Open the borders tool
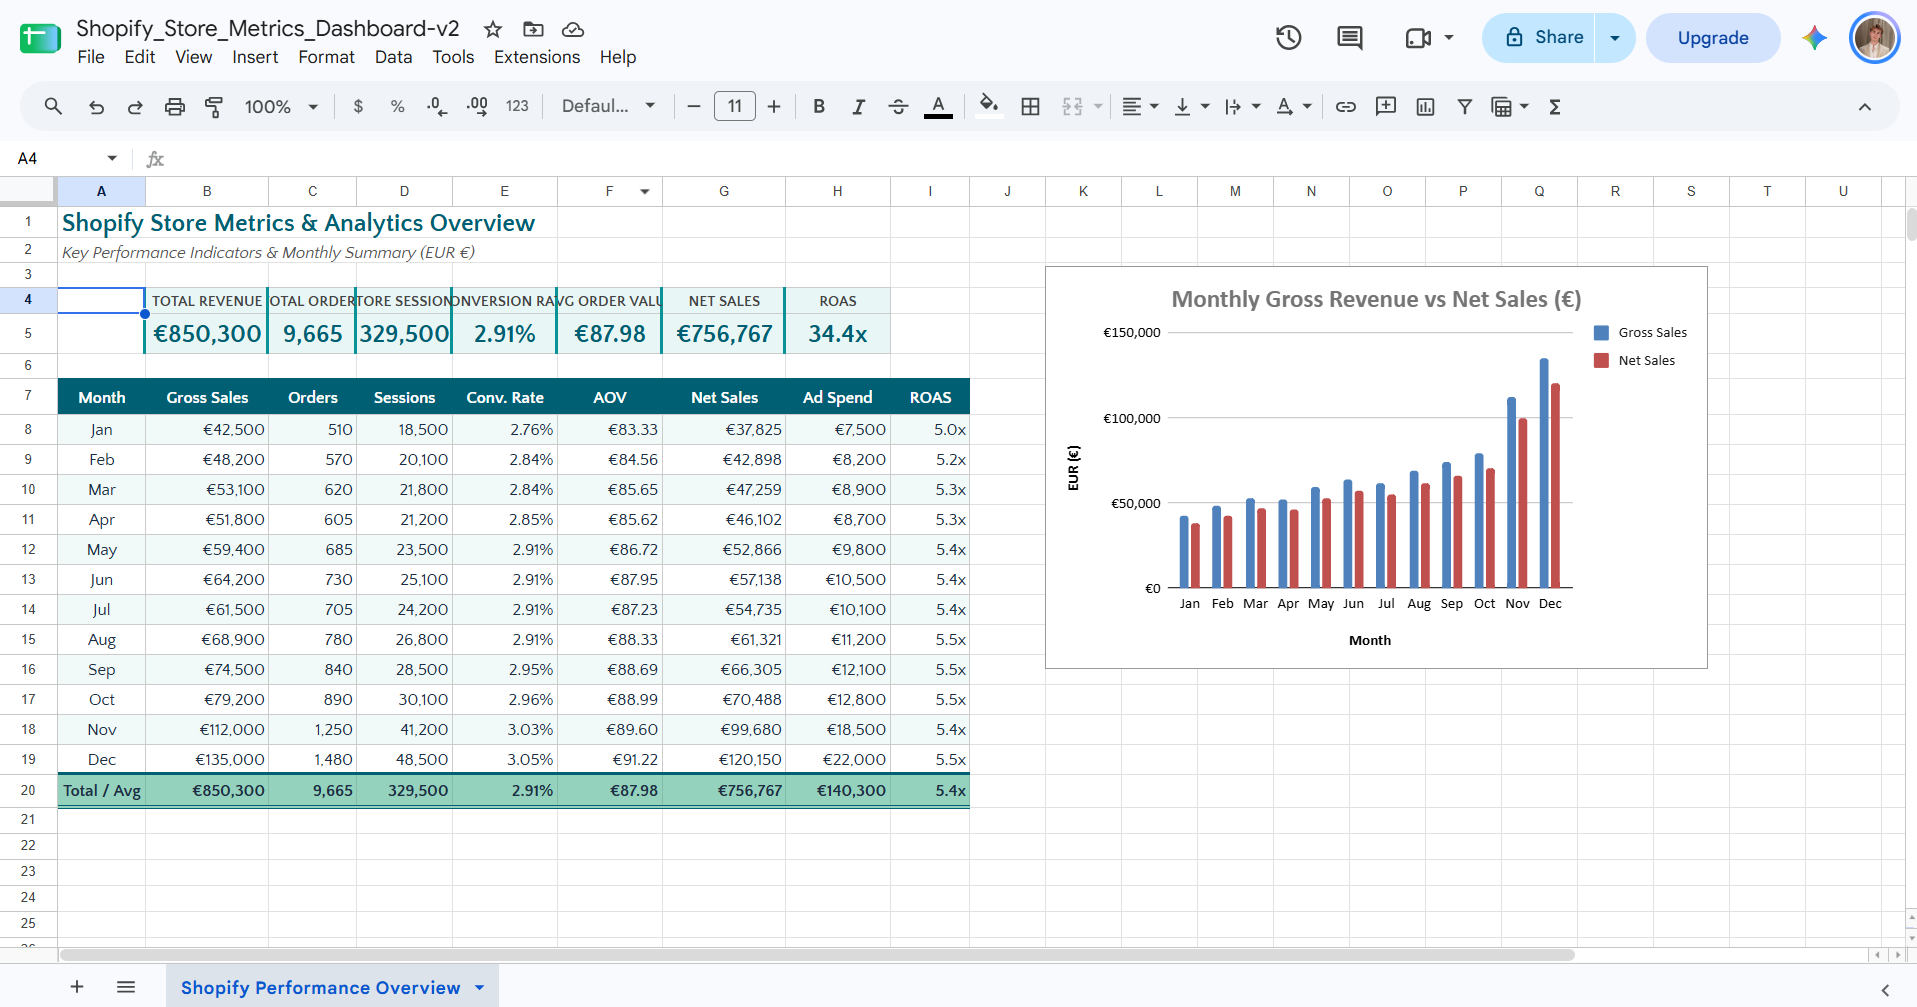This screenshot has width=1917, height=1007. [x=1030, y=106]
